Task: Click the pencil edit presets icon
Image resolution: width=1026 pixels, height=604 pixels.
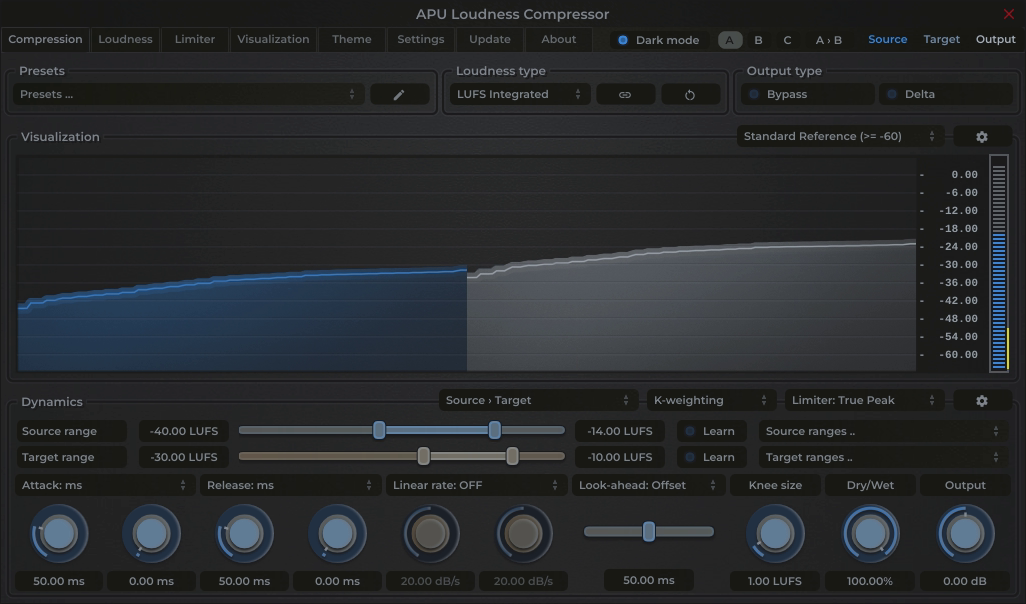Action: pyautogui.click(x=399, y=94)
